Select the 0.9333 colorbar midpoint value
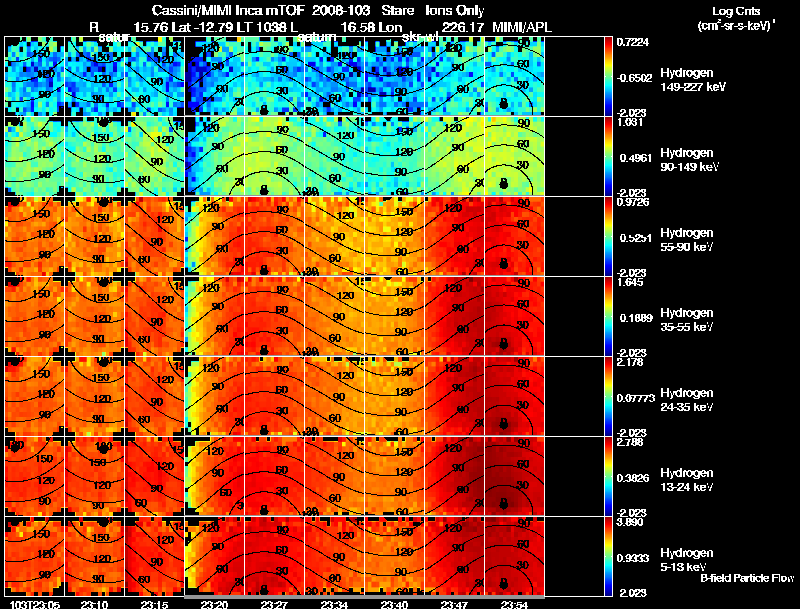This screenshot has height=609, width=800. [633, 558]
